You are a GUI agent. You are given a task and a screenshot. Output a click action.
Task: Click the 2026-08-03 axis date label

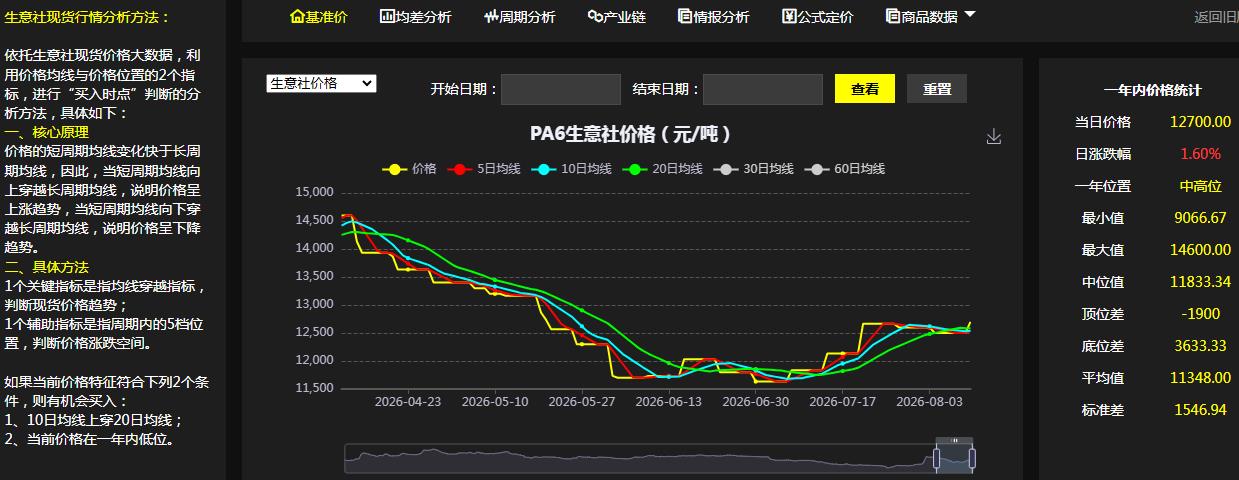pyautogui.click(x=930, y=401)
